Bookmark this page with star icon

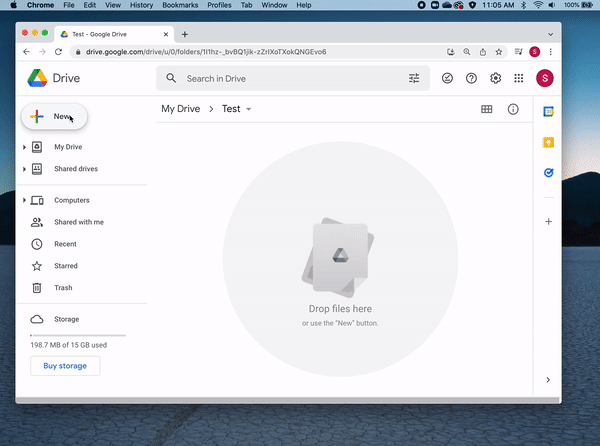pos(499,52)
